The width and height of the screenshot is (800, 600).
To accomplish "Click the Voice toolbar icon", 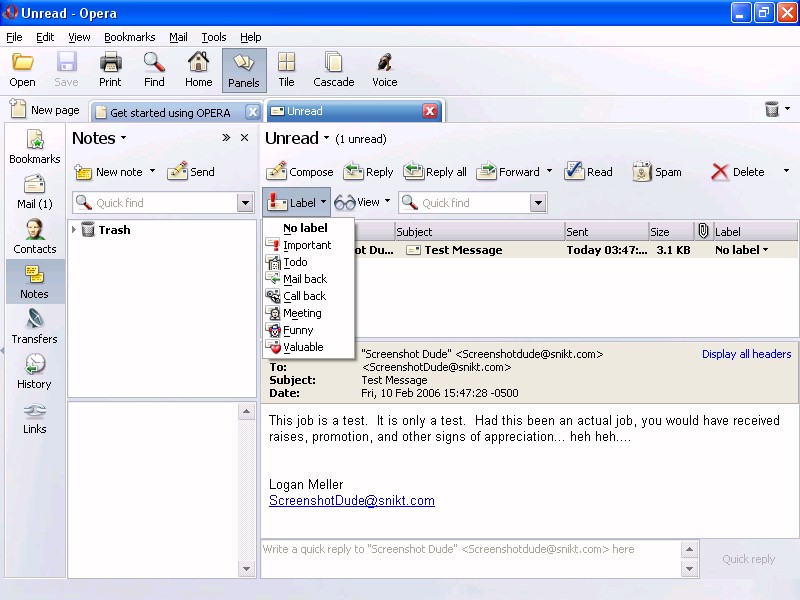I will (x=384, y=70).
